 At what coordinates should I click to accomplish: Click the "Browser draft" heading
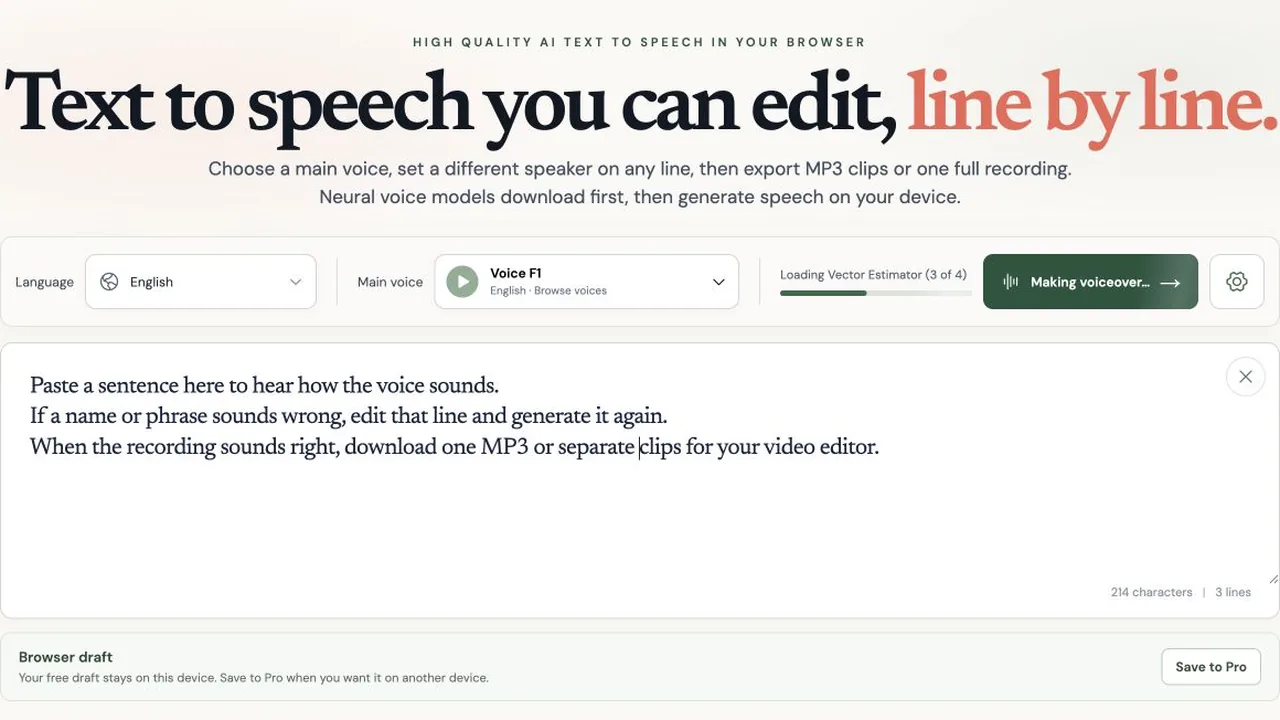[66, 657]
